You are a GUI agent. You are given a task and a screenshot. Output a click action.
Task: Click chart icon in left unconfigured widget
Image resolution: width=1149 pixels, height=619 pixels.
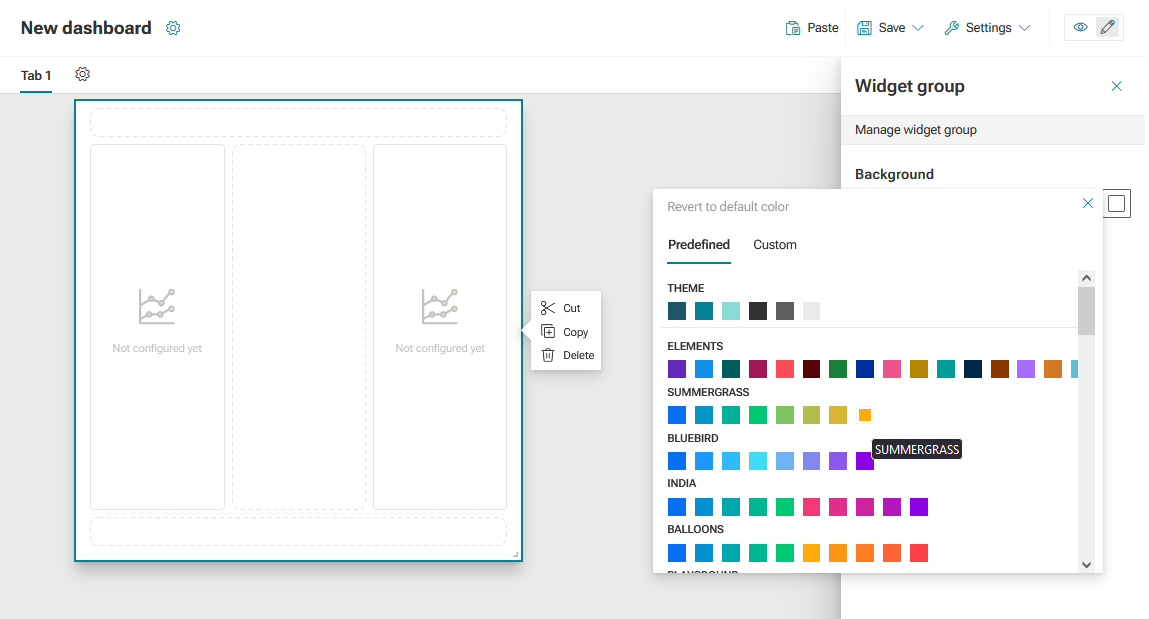(157, 306)
